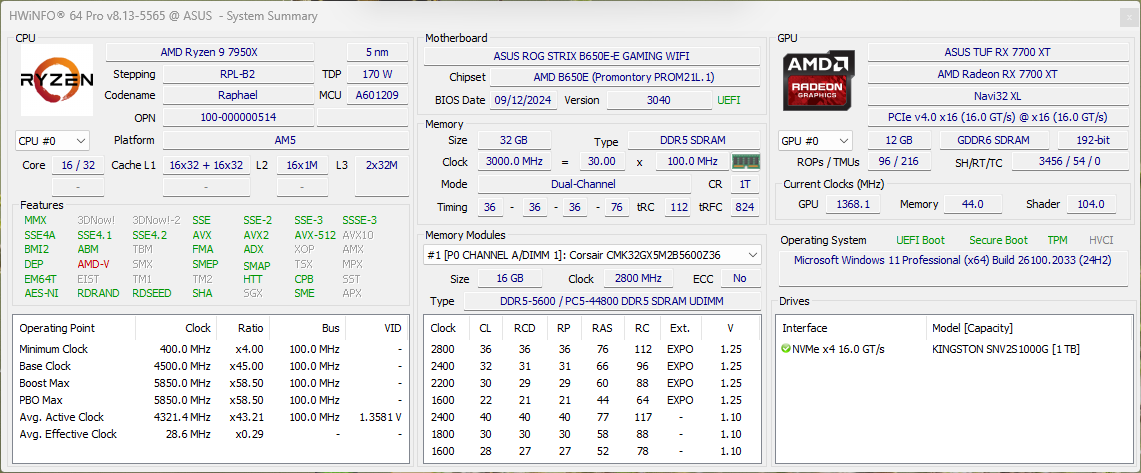The width and height of the screenshot is (1141, 473).
Task: Select the OPN 100-000000514 value
Action: click(238, 117)
